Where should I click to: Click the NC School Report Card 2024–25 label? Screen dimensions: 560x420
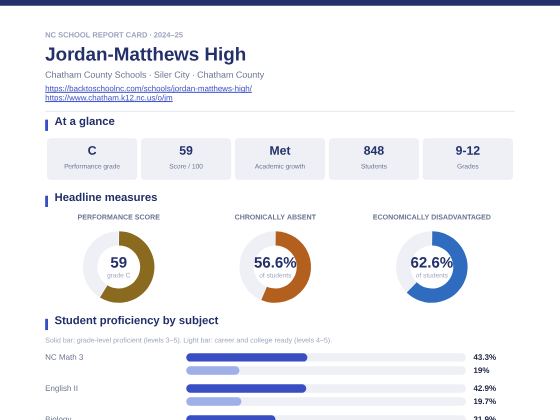(x=114, y=35)
